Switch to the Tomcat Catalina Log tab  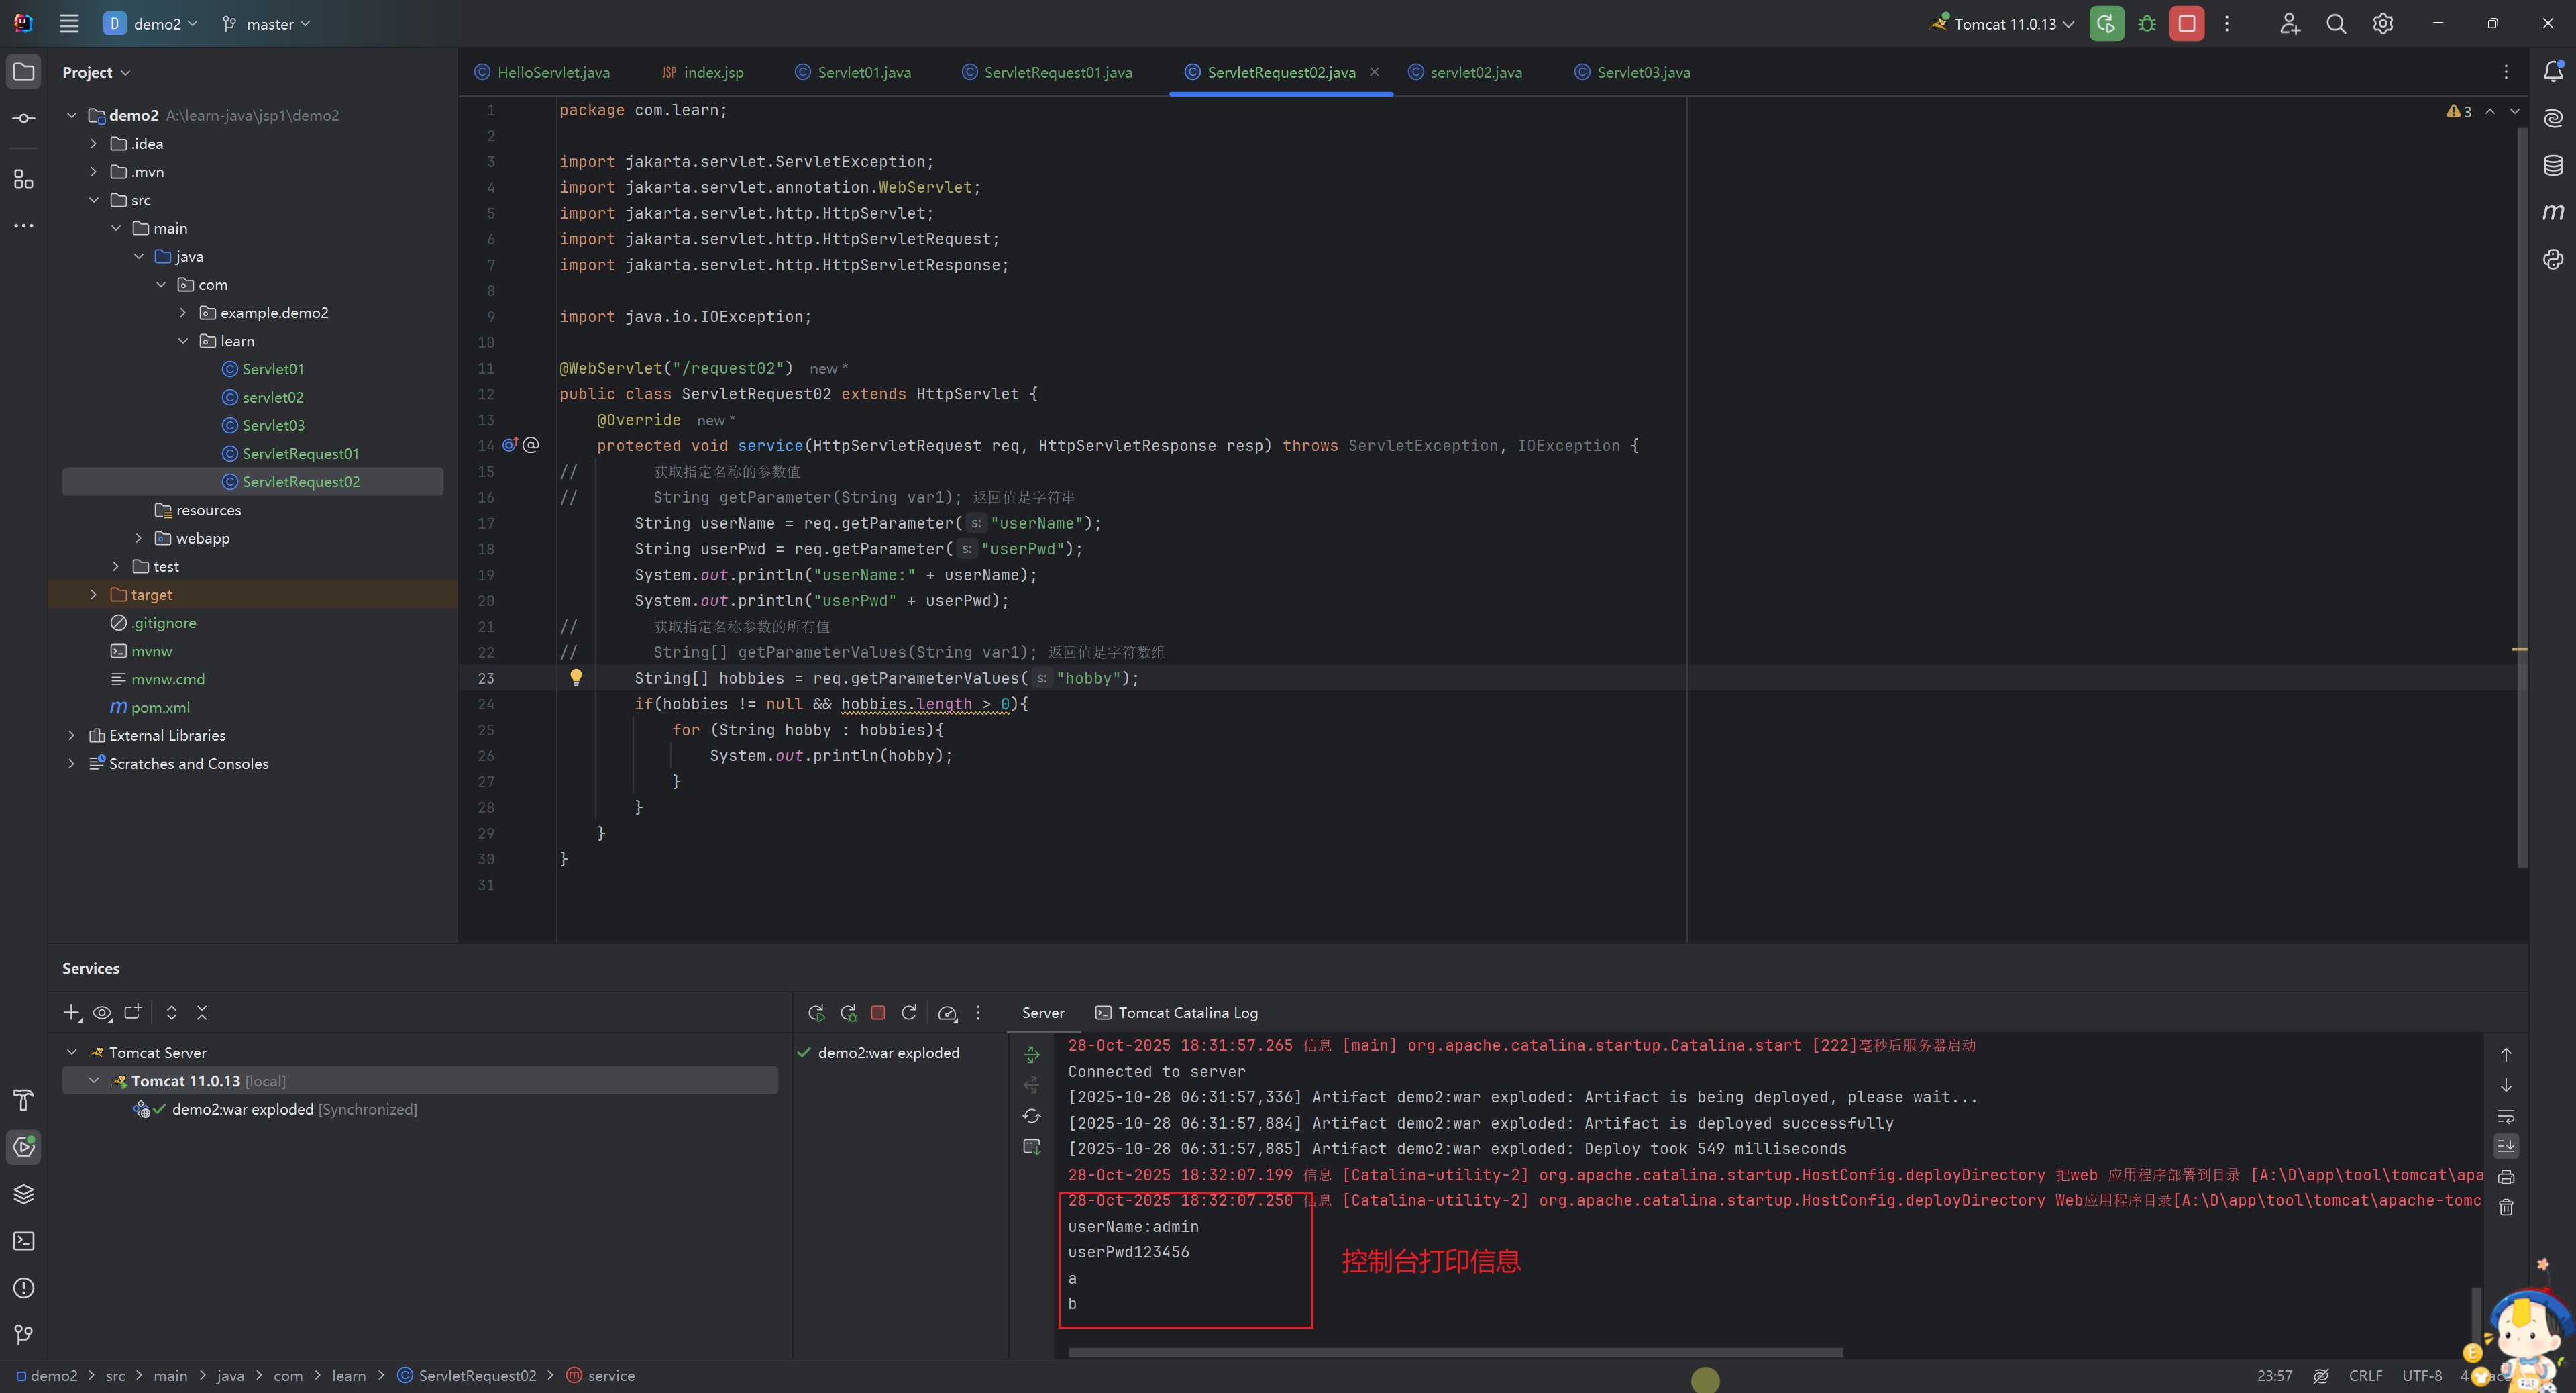[1177, 1013]
